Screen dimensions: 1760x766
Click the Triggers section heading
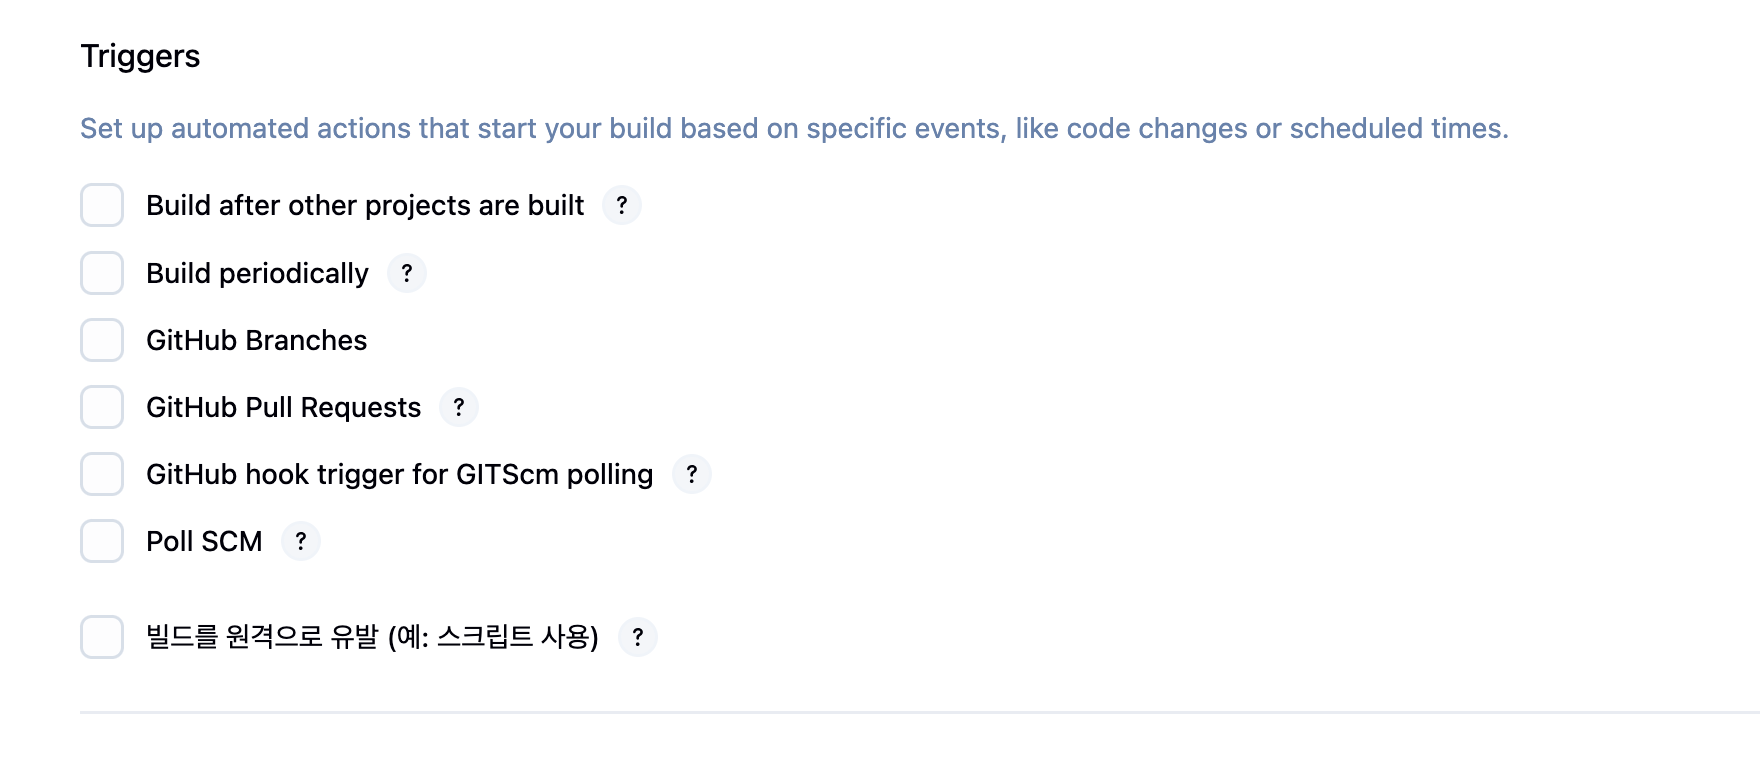(x=140, y=57)
